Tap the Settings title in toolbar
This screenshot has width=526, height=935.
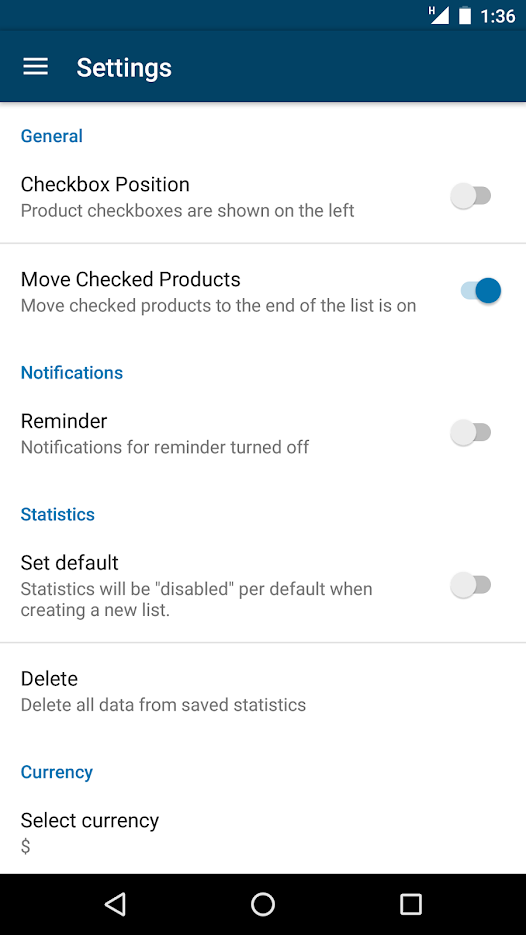(124, 67)
